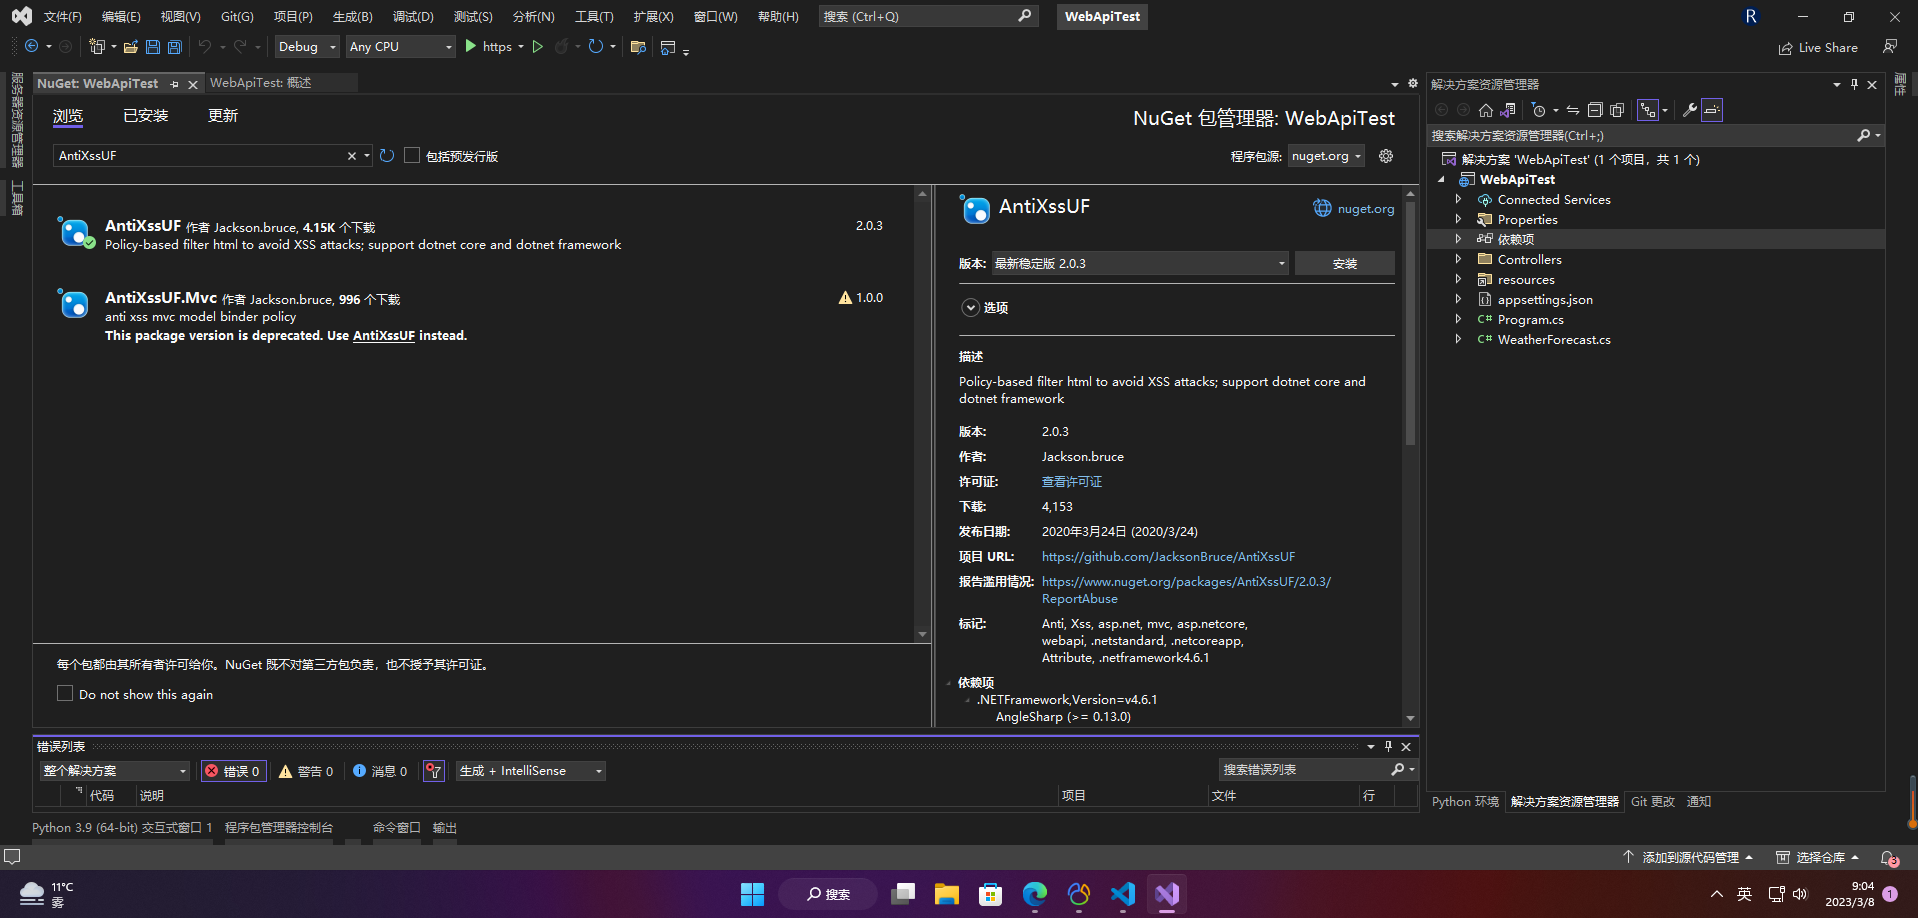
Task: Refresh the NuGet package search results
Action: coord(387,156)
